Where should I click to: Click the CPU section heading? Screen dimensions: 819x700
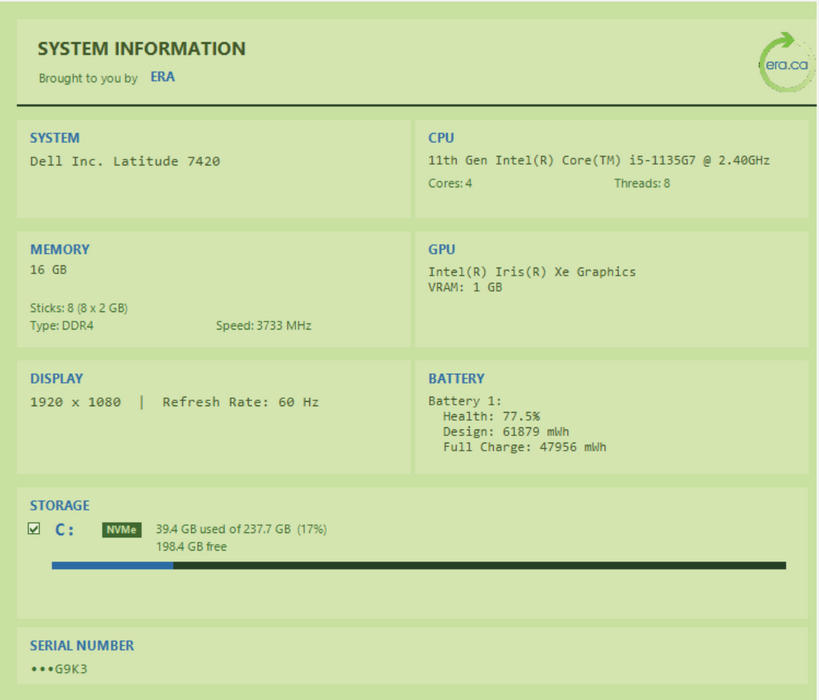[x=441, y=138]
